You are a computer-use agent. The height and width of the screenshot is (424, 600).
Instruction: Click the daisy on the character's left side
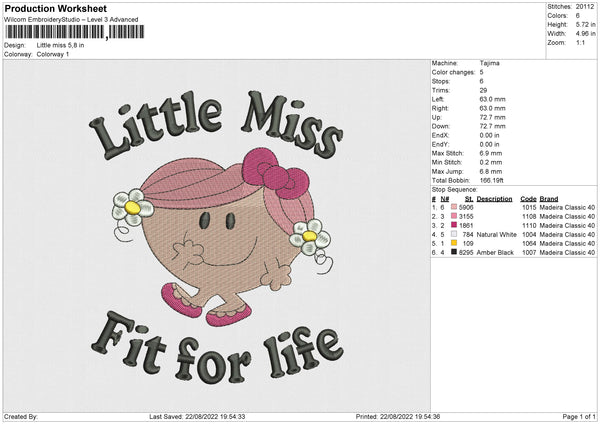[x=132, y=205]
